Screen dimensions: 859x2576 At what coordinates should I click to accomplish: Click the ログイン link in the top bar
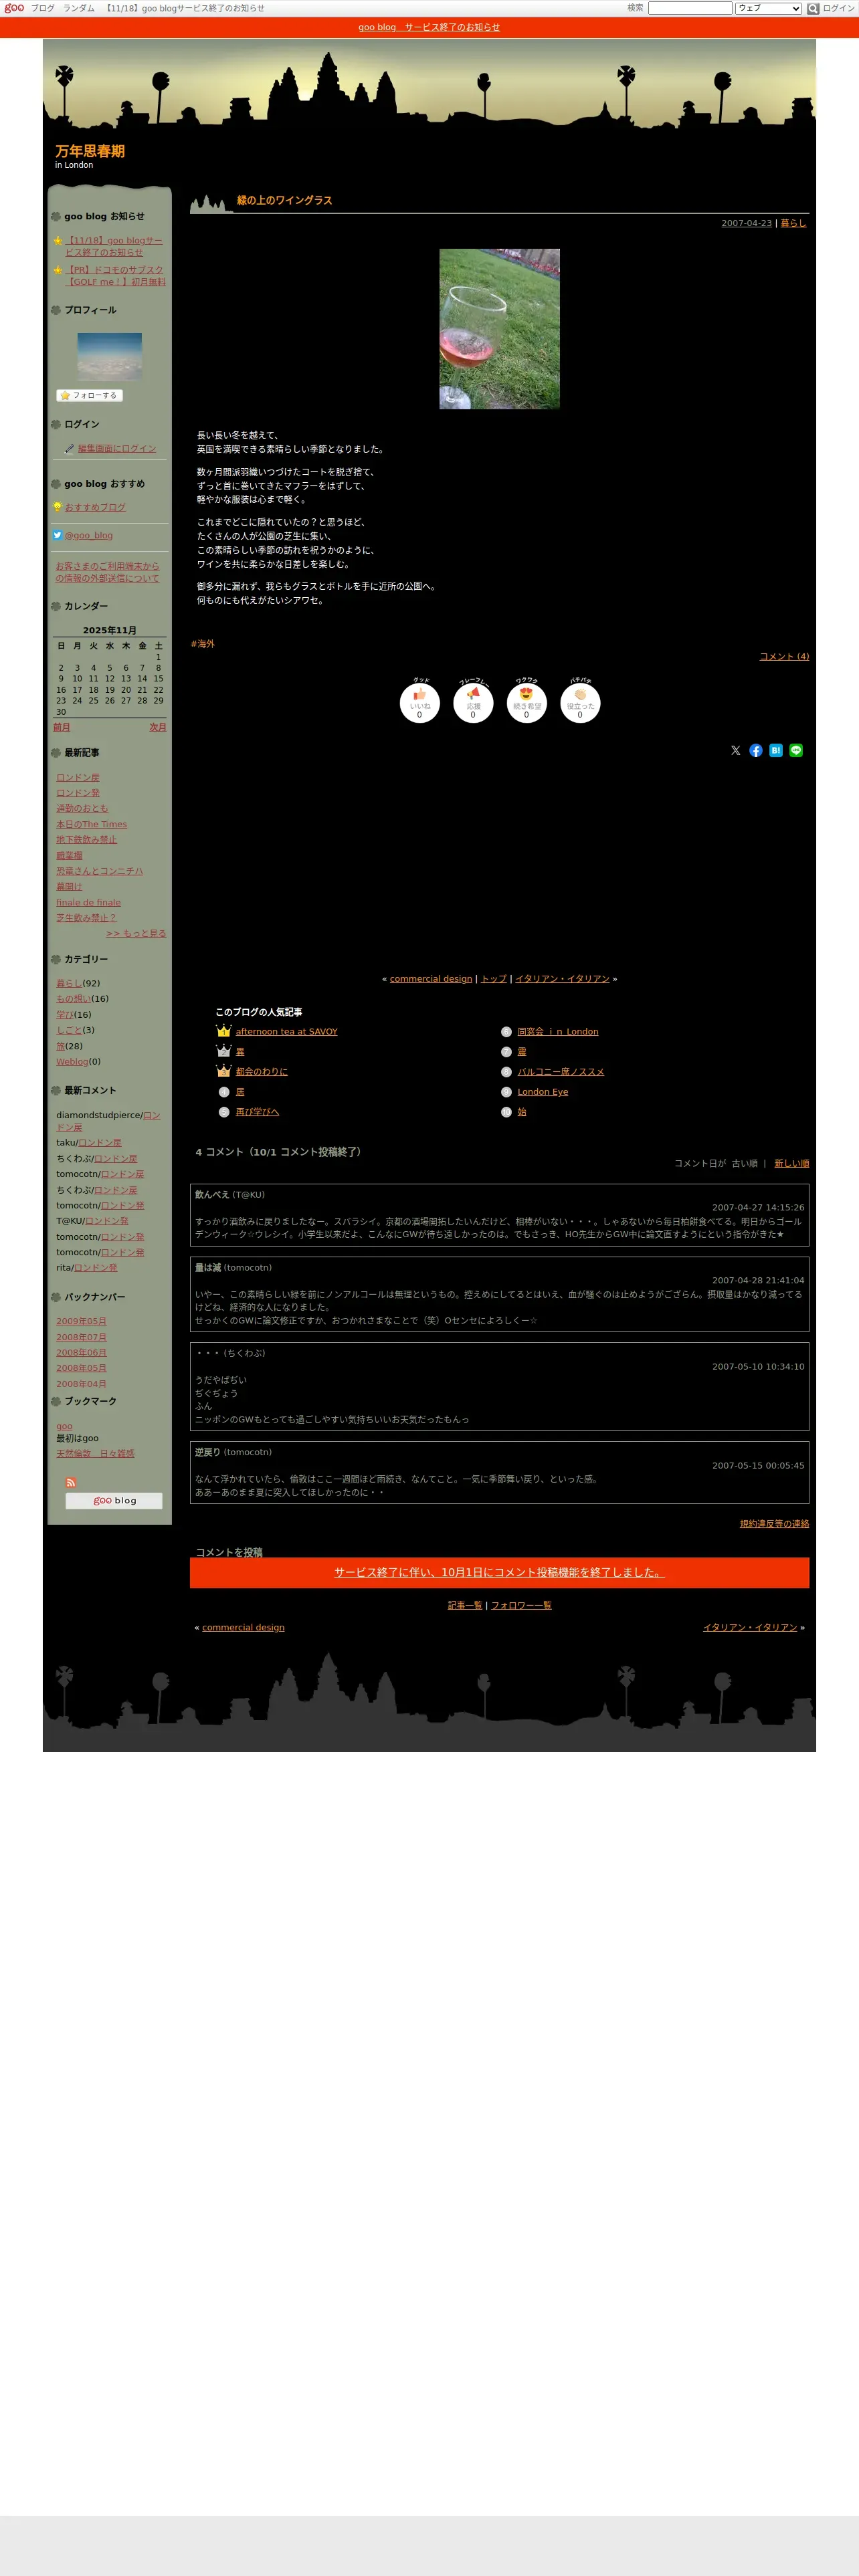coord(838,8)
